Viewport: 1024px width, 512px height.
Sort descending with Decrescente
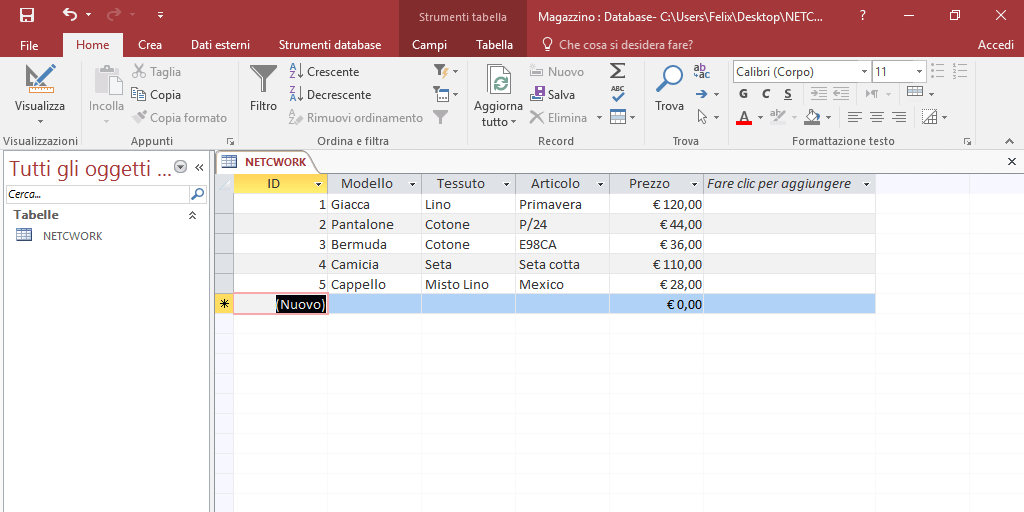[330, 95]
